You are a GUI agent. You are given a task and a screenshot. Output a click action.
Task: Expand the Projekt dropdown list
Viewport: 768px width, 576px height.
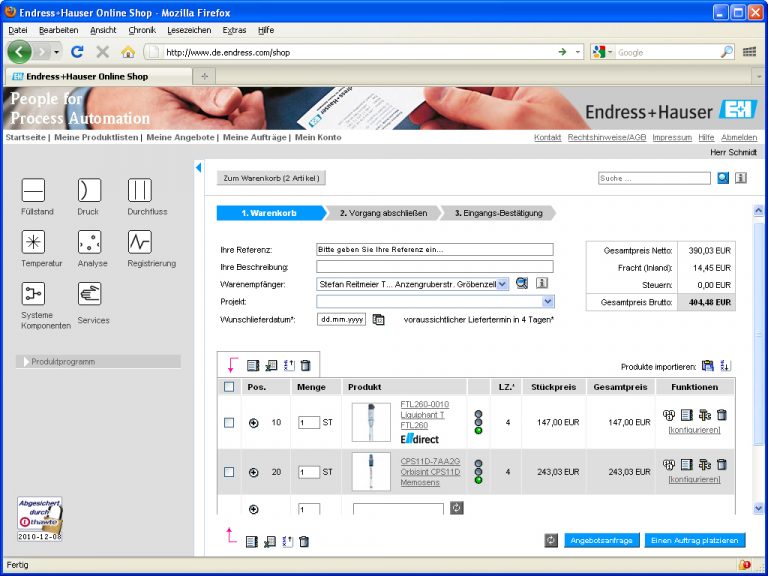tap(547, 301)
